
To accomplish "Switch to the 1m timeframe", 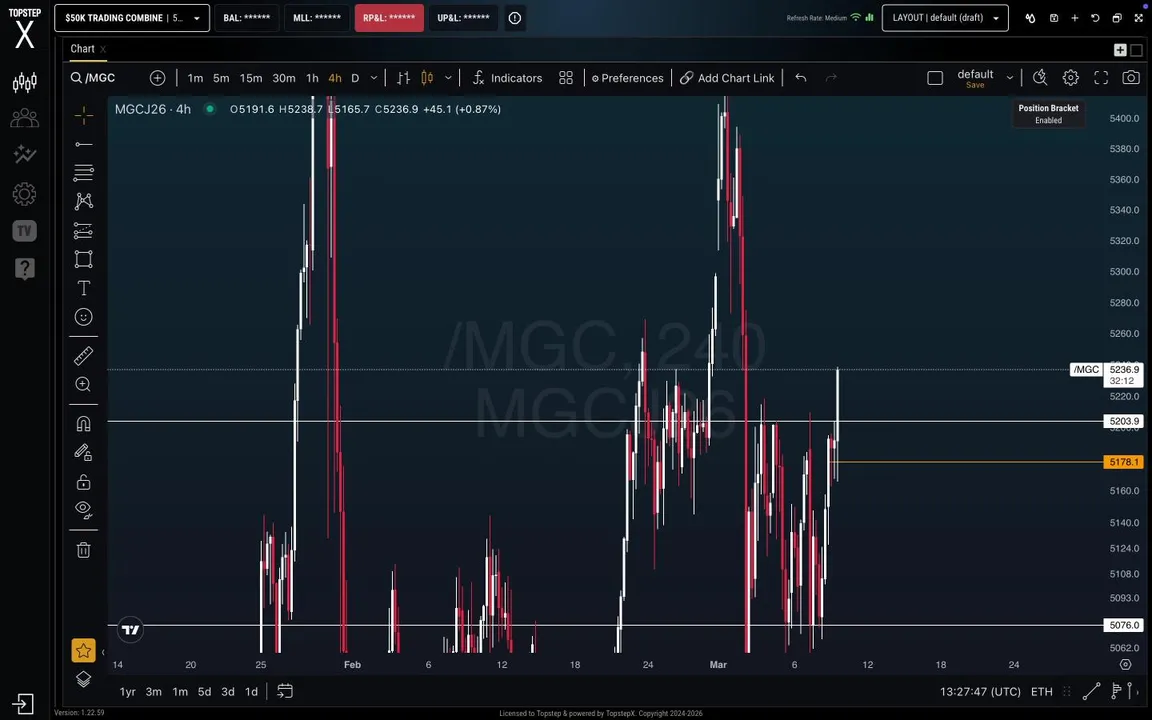I will [x=195, y=78].
